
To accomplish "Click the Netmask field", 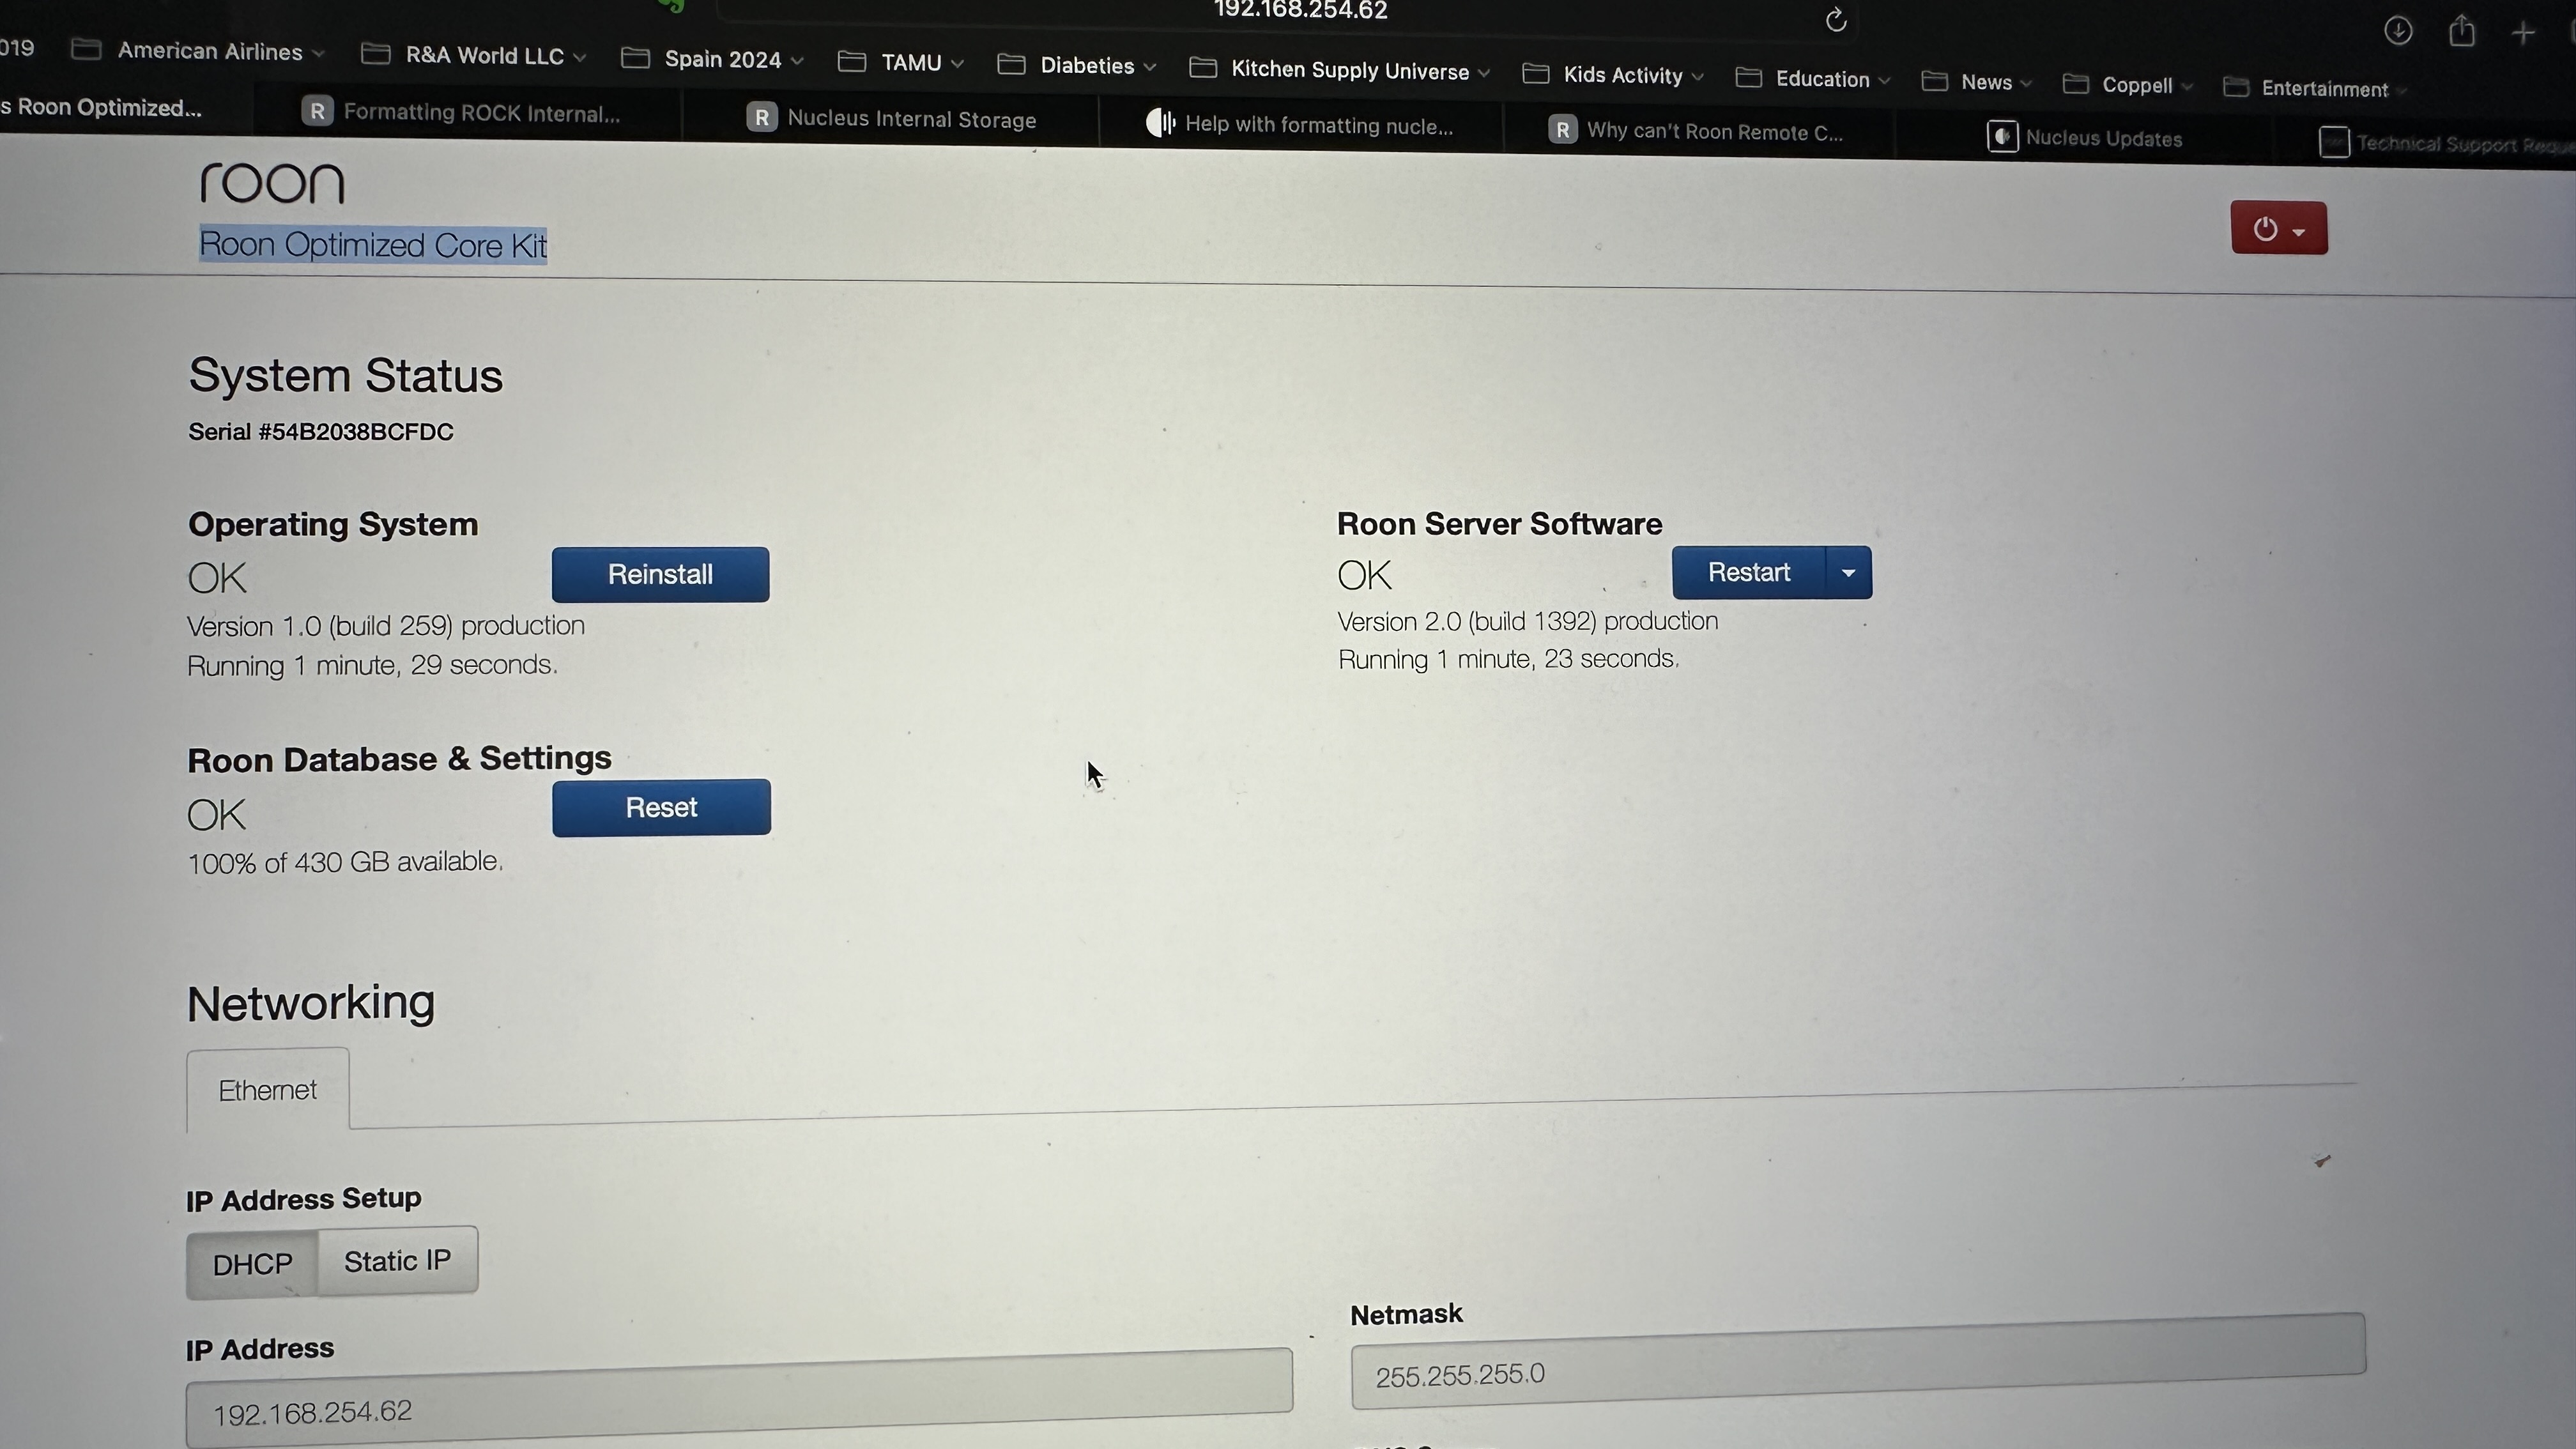I will coord(1858,1361).
